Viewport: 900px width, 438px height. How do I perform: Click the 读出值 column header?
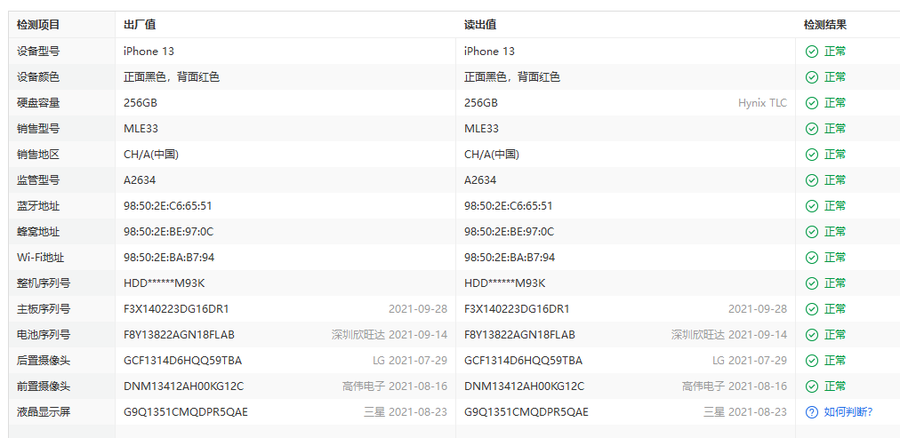pyautogui.click(x=480, y=25)
